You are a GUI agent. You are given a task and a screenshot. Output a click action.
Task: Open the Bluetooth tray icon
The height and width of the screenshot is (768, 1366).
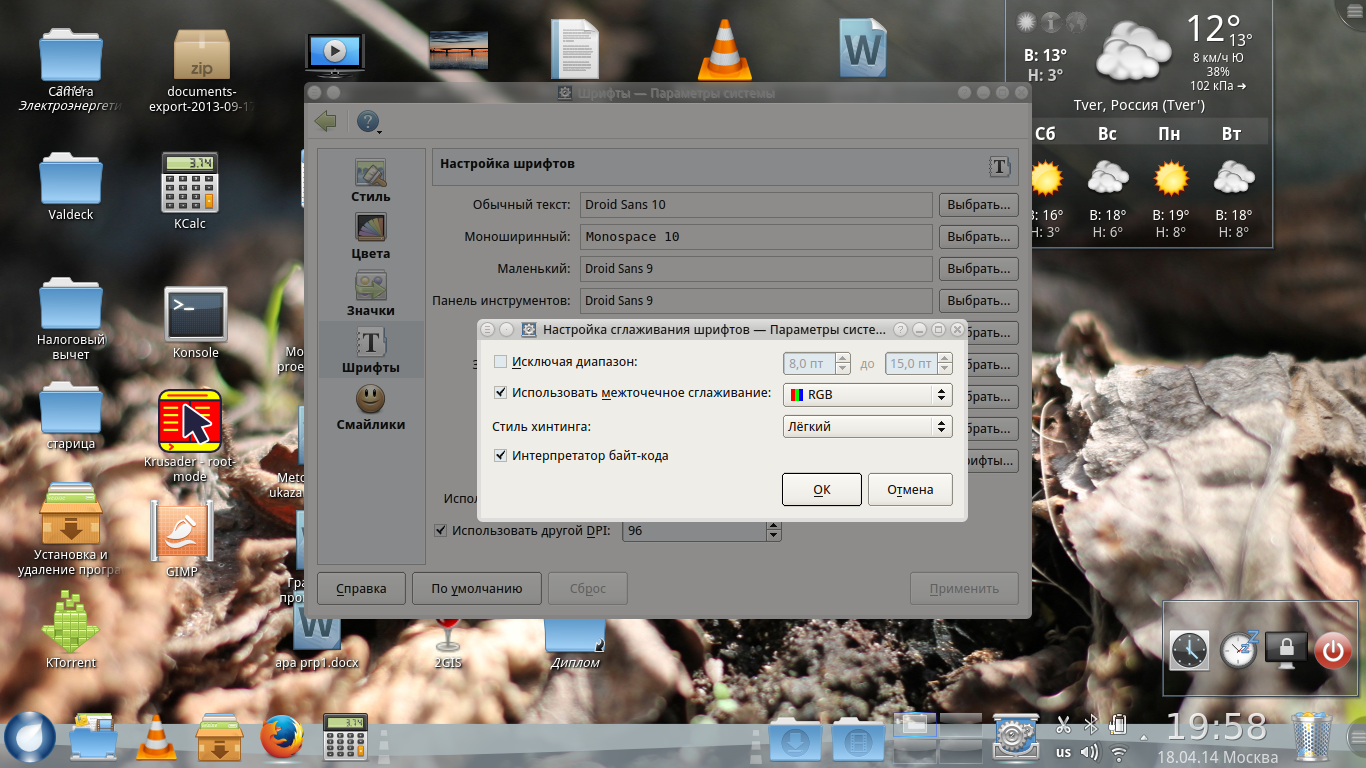pos(1092,724)
